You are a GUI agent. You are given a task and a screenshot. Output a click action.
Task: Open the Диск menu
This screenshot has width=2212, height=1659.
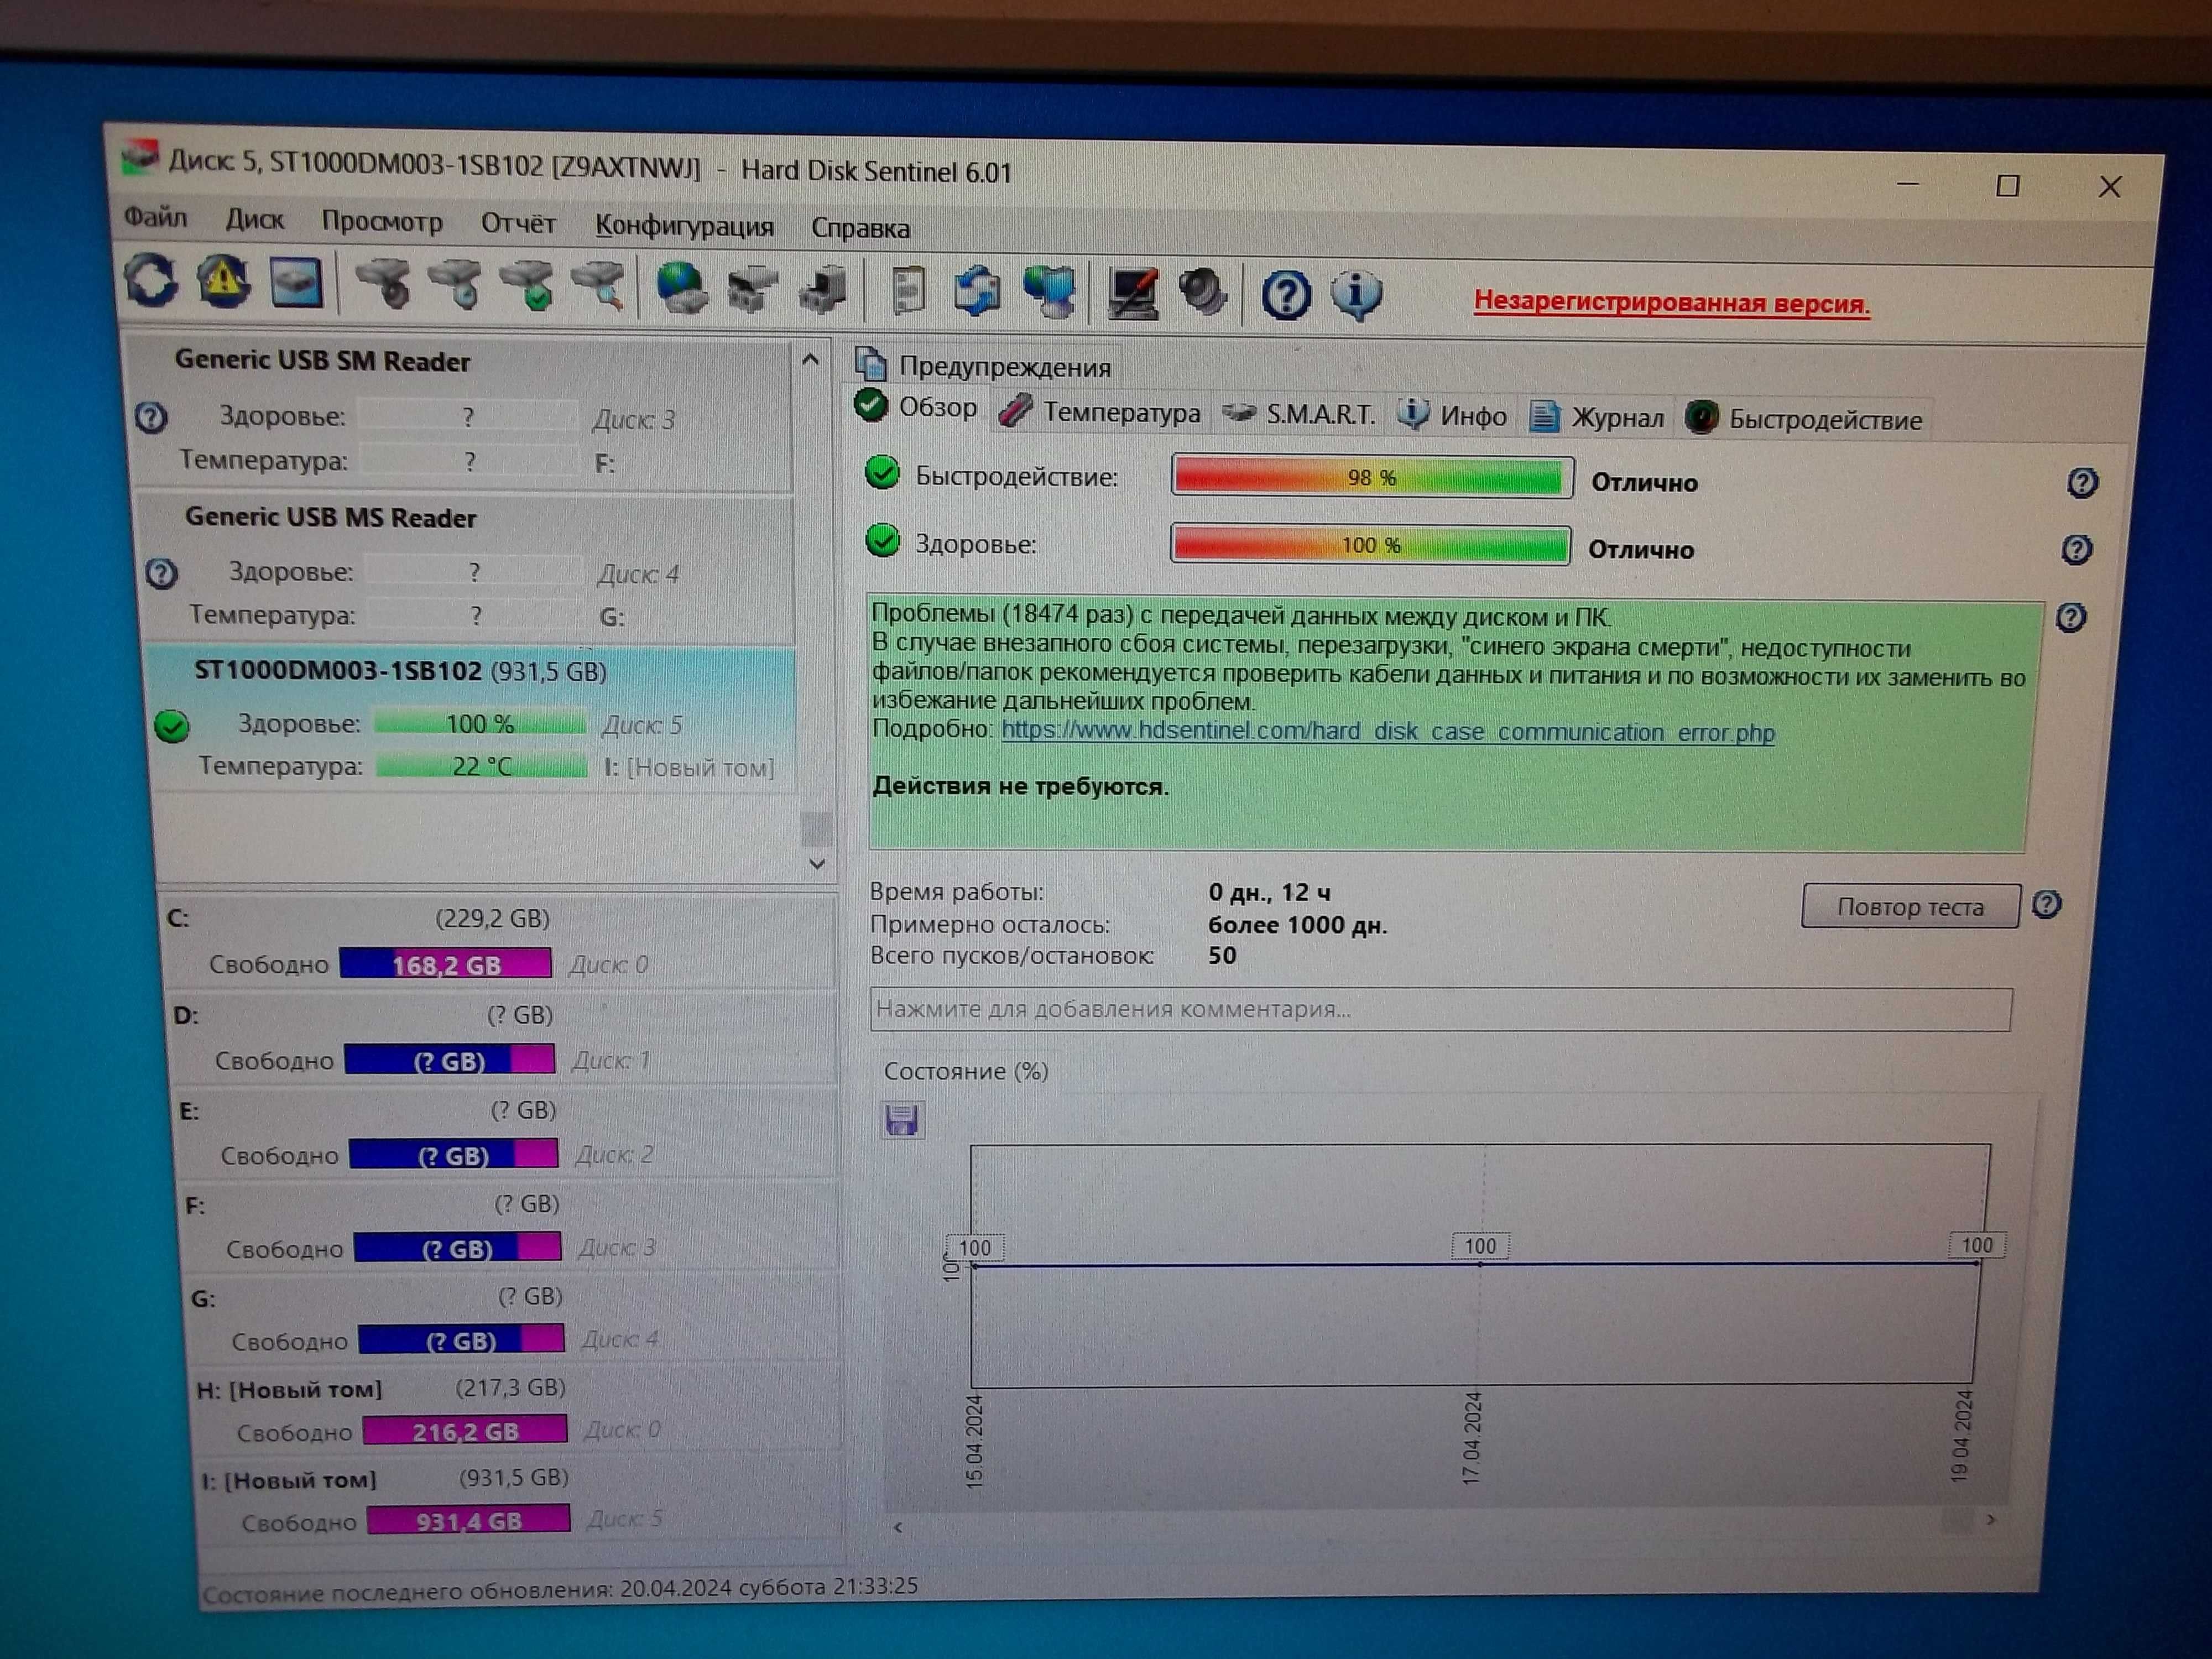click(x=254, y=219)
